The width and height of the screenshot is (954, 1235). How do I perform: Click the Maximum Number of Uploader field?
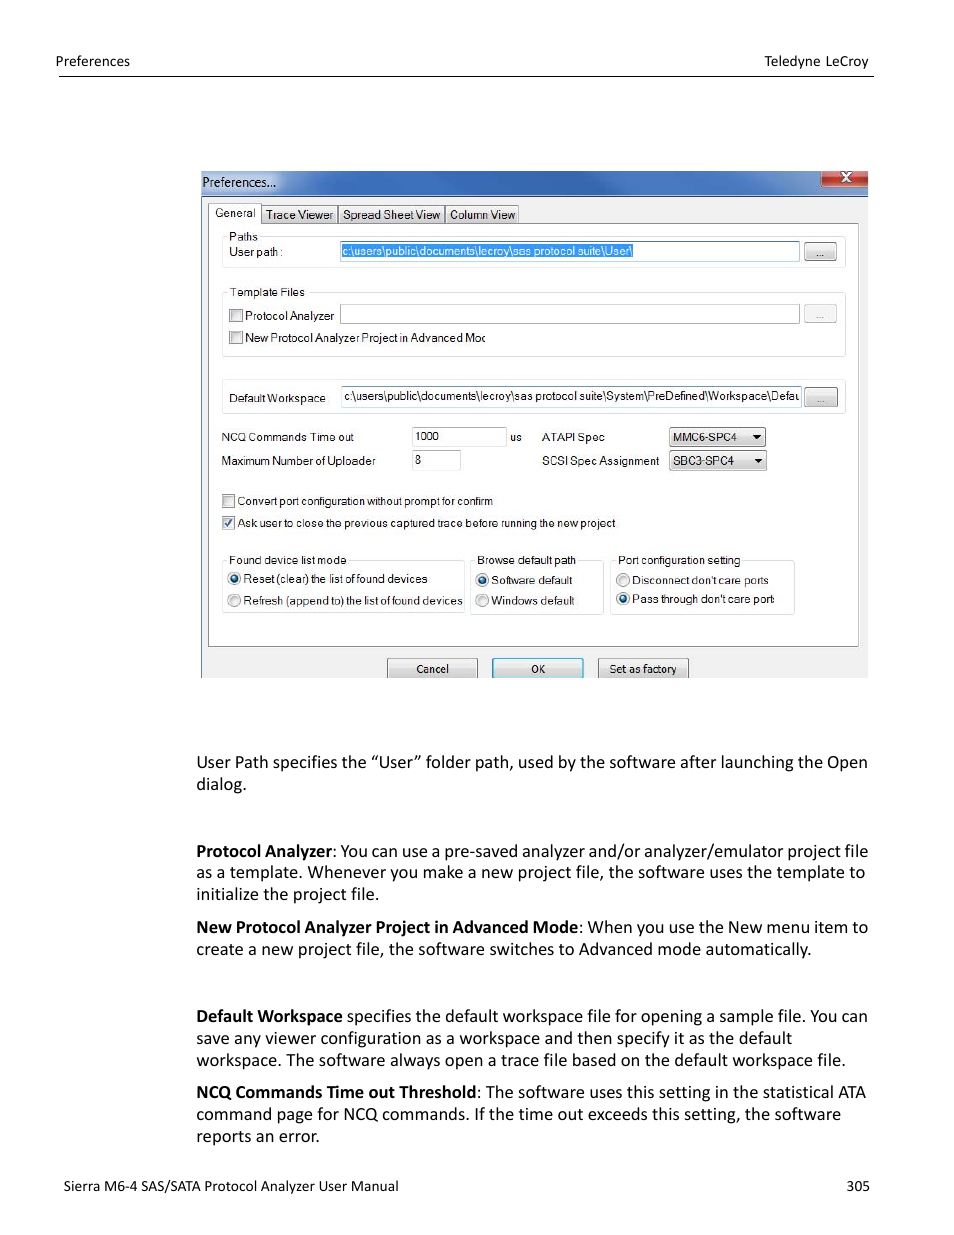(436, 460)
